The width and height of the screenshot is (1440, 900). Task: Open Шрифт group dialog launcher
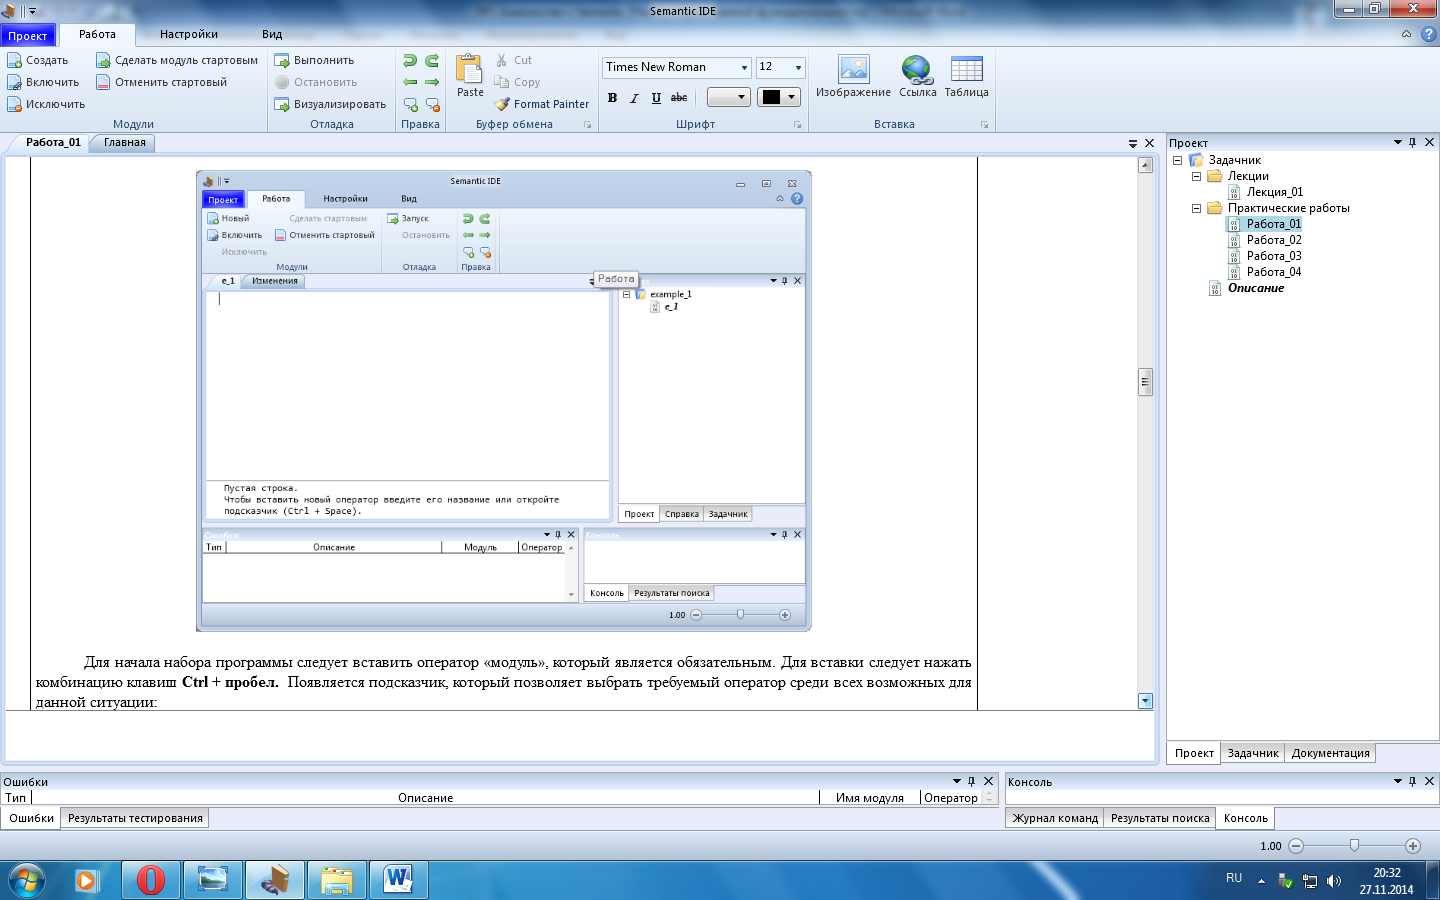coord(797,125)
